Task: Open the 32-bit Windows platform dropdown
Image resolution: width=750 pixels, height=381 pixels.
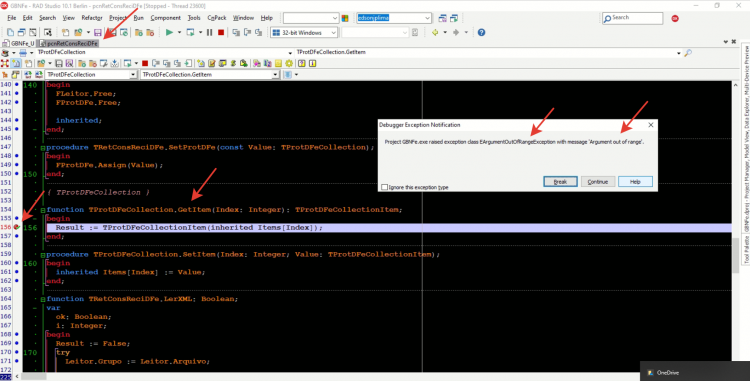Action: pos(333,33)
